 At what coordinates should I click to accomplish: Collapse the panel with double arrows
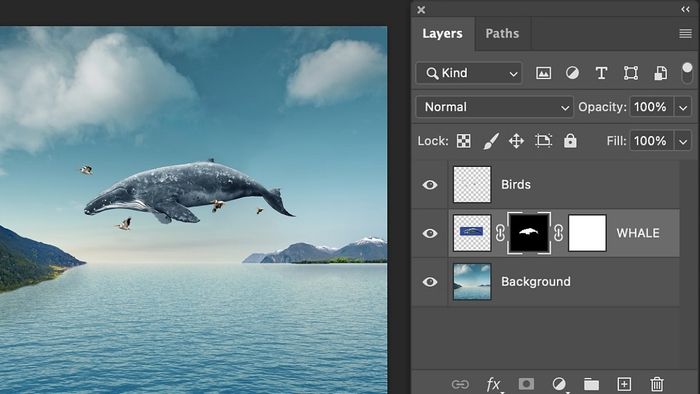[x=685, y=9]
